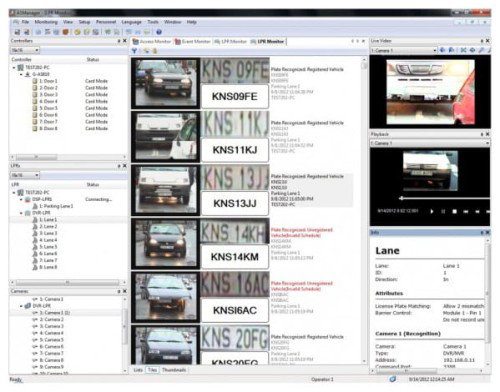Click the play button in Playback panel
The image size is (500, 392).
click(432, 211)
